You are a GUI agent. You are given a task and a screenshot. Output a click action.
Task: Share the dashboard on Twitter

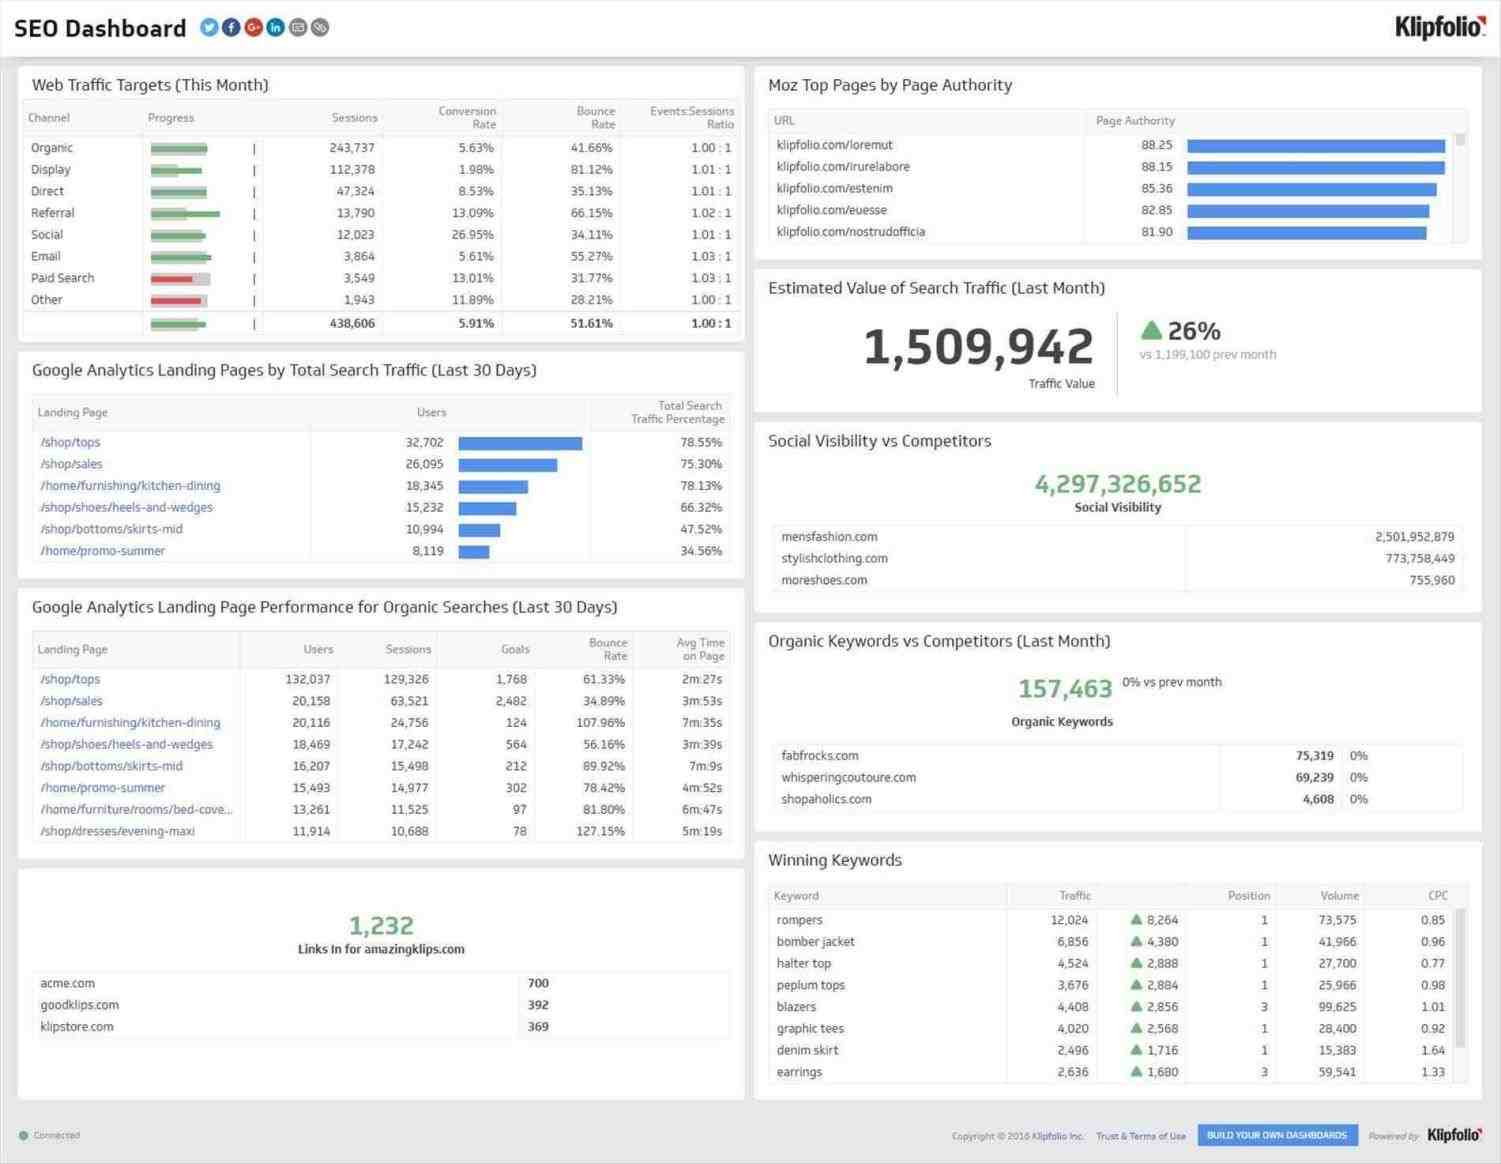(209, 27)
